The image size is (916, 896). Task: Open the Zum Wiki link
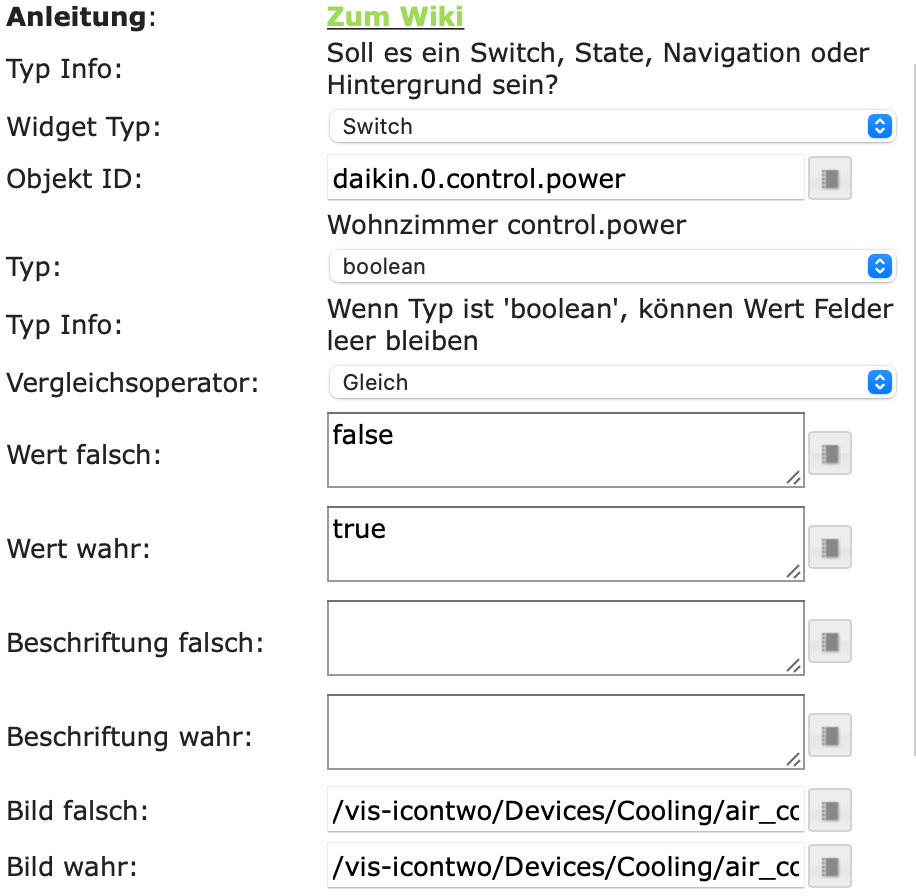tap(395, 17)
